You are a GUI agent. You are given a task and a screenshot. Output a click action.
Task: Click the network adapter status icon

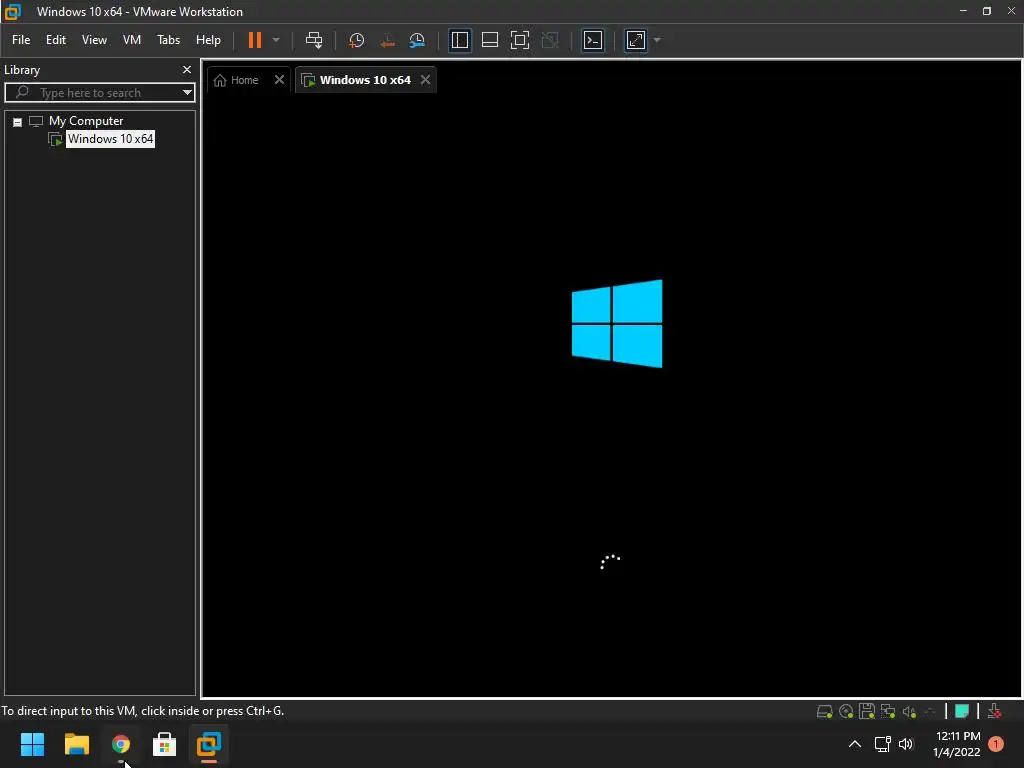(x=888, y=712)
